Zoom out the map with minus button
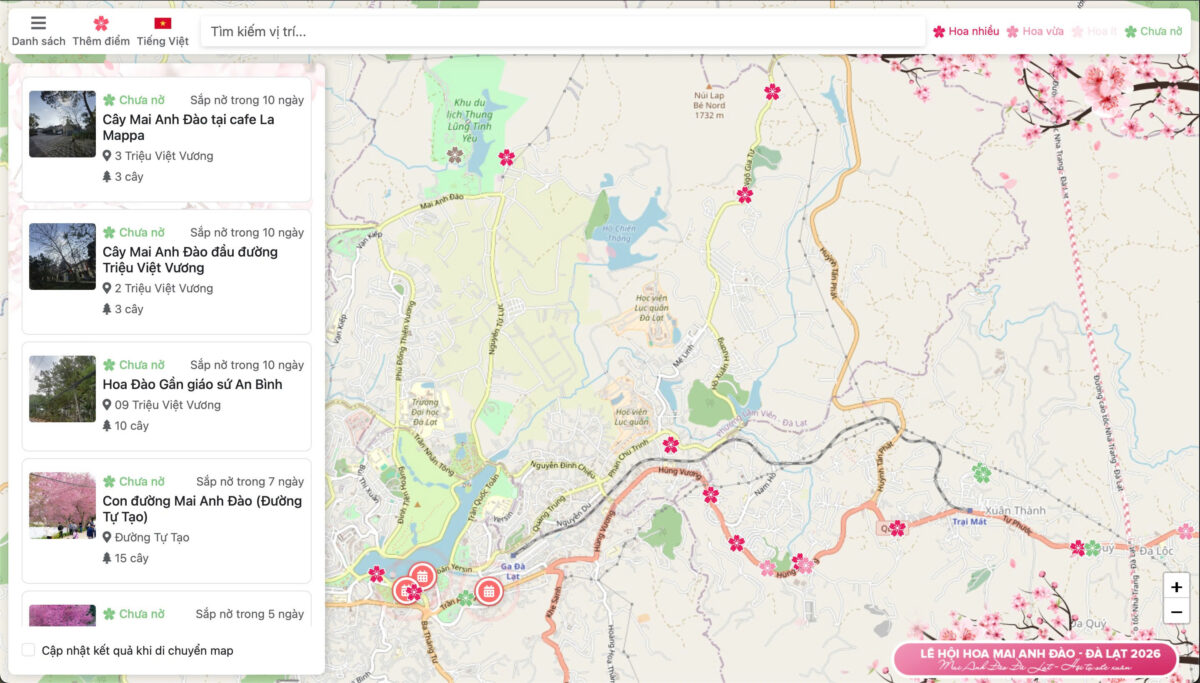This screenshot has height=683, width=1200. pyautogui.click(x=1176, y=612)
